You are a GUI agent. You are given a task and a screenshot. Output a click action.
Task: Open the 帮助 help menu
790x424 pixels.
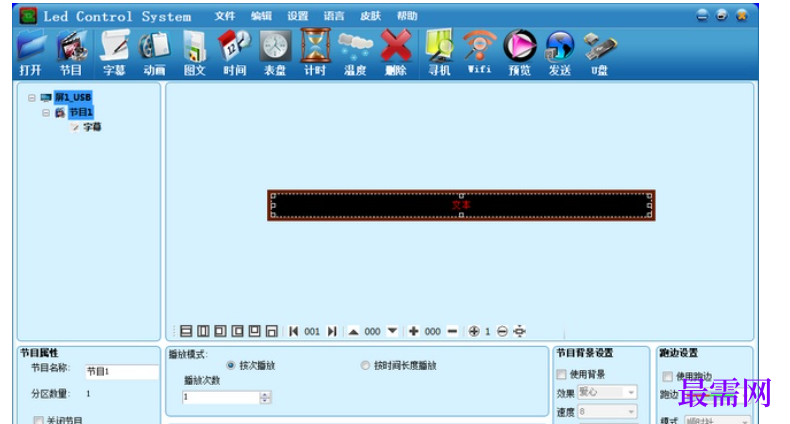407,16
